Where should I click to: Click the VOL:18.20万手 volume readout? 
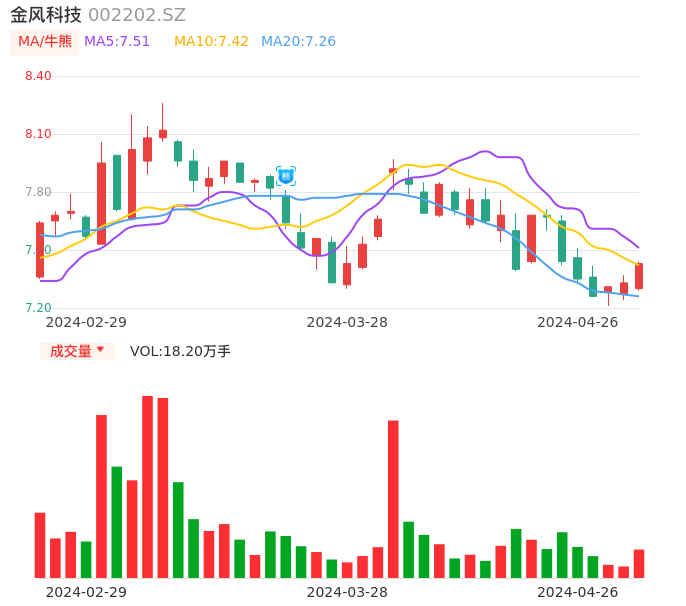180,351
